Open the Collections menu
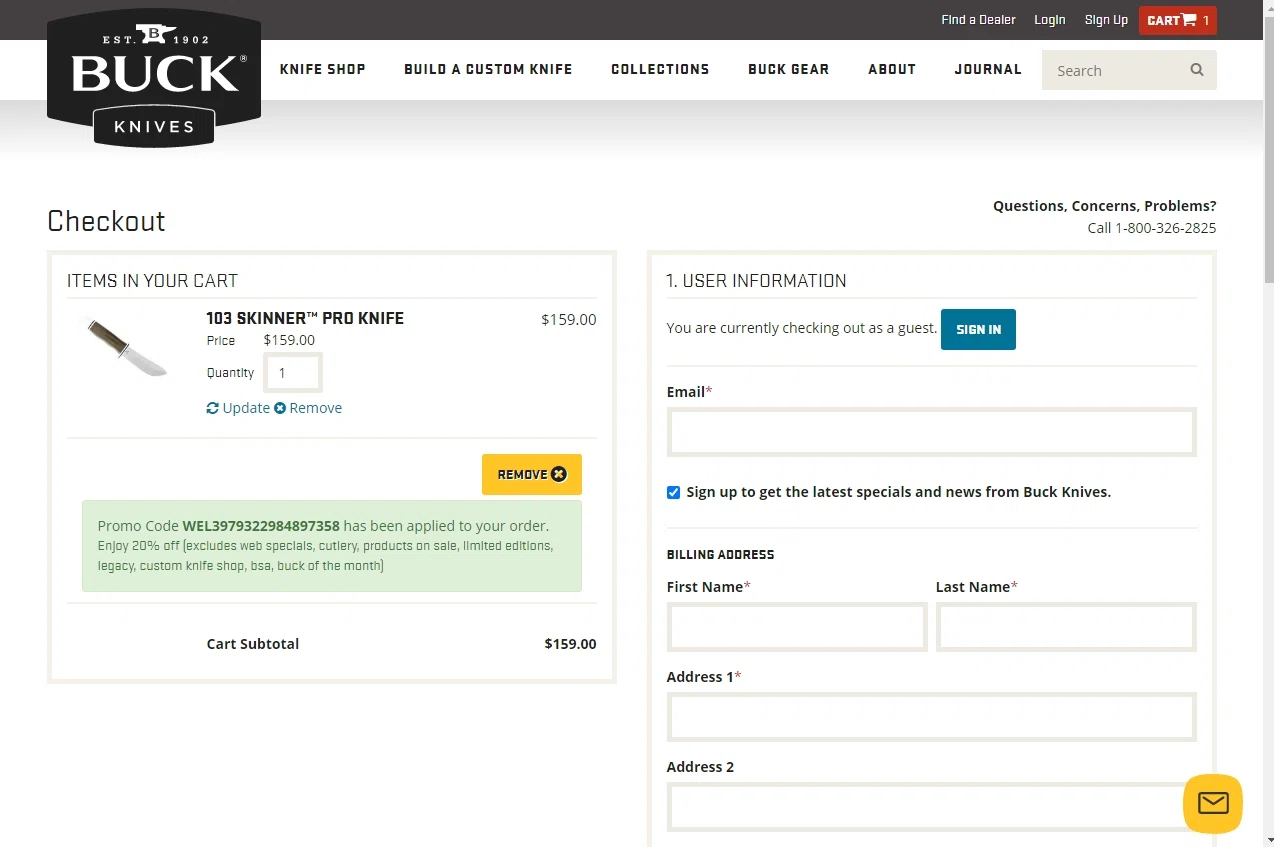This screenshot has height=847, width=1274. pyautogui.click(x=660, y=69)
